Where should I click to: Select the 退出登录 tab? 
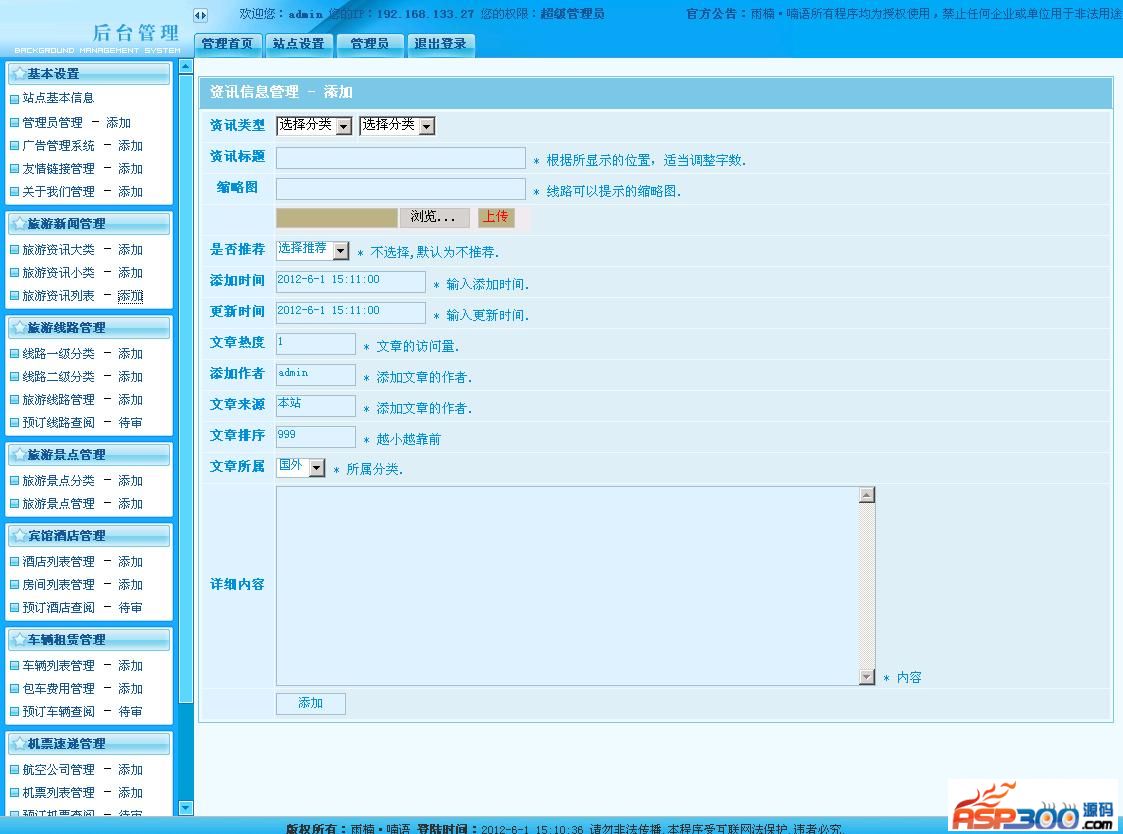pos(440,44)
